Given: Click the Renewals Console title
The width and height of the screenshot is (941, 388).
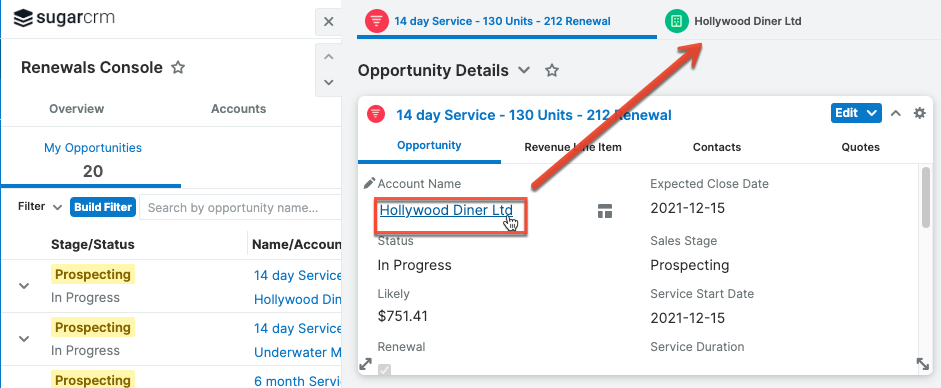Looking at the screenshot, I should [92, 67].
